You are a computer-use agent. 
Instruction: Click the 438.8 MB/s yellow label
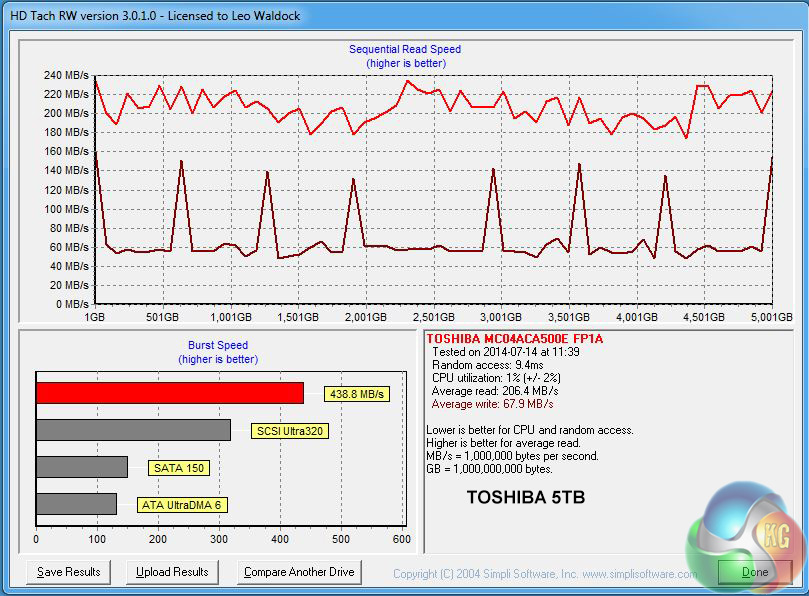tap(356, 394)
